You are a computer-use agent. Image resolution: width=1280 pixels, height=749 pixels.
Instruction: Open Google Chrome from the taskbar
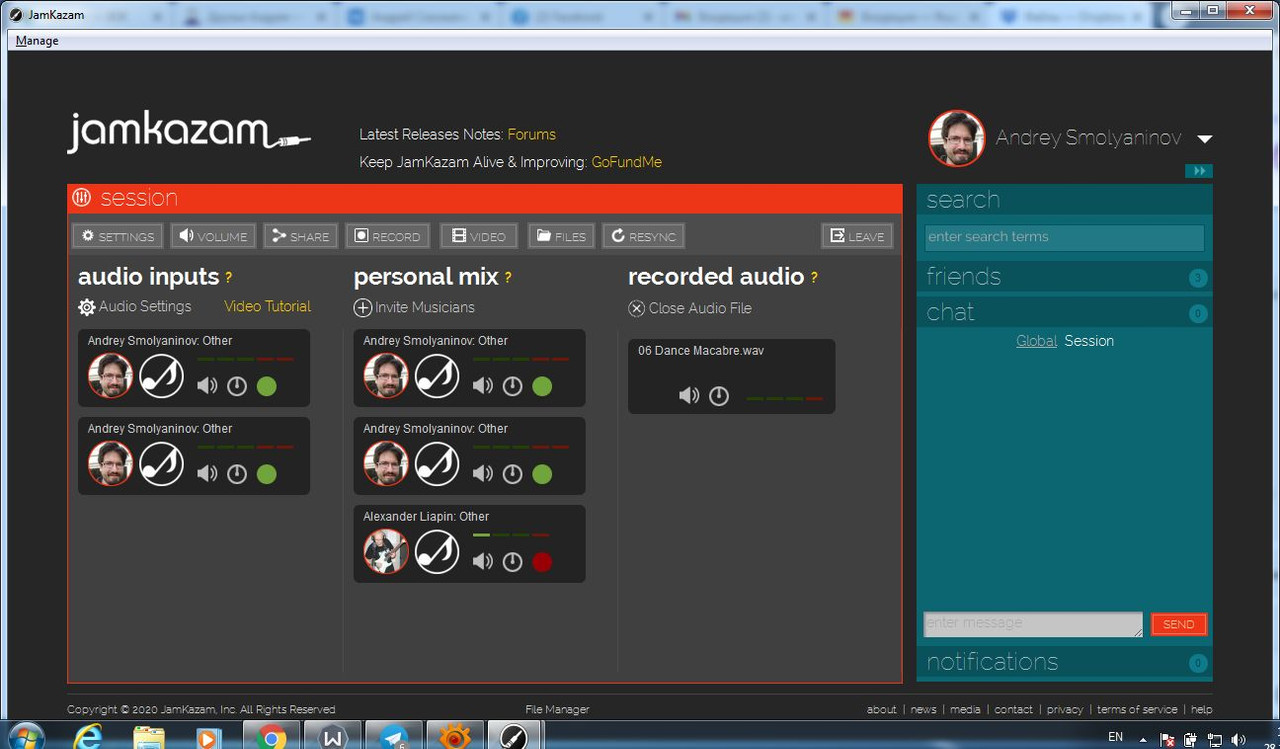270,737
